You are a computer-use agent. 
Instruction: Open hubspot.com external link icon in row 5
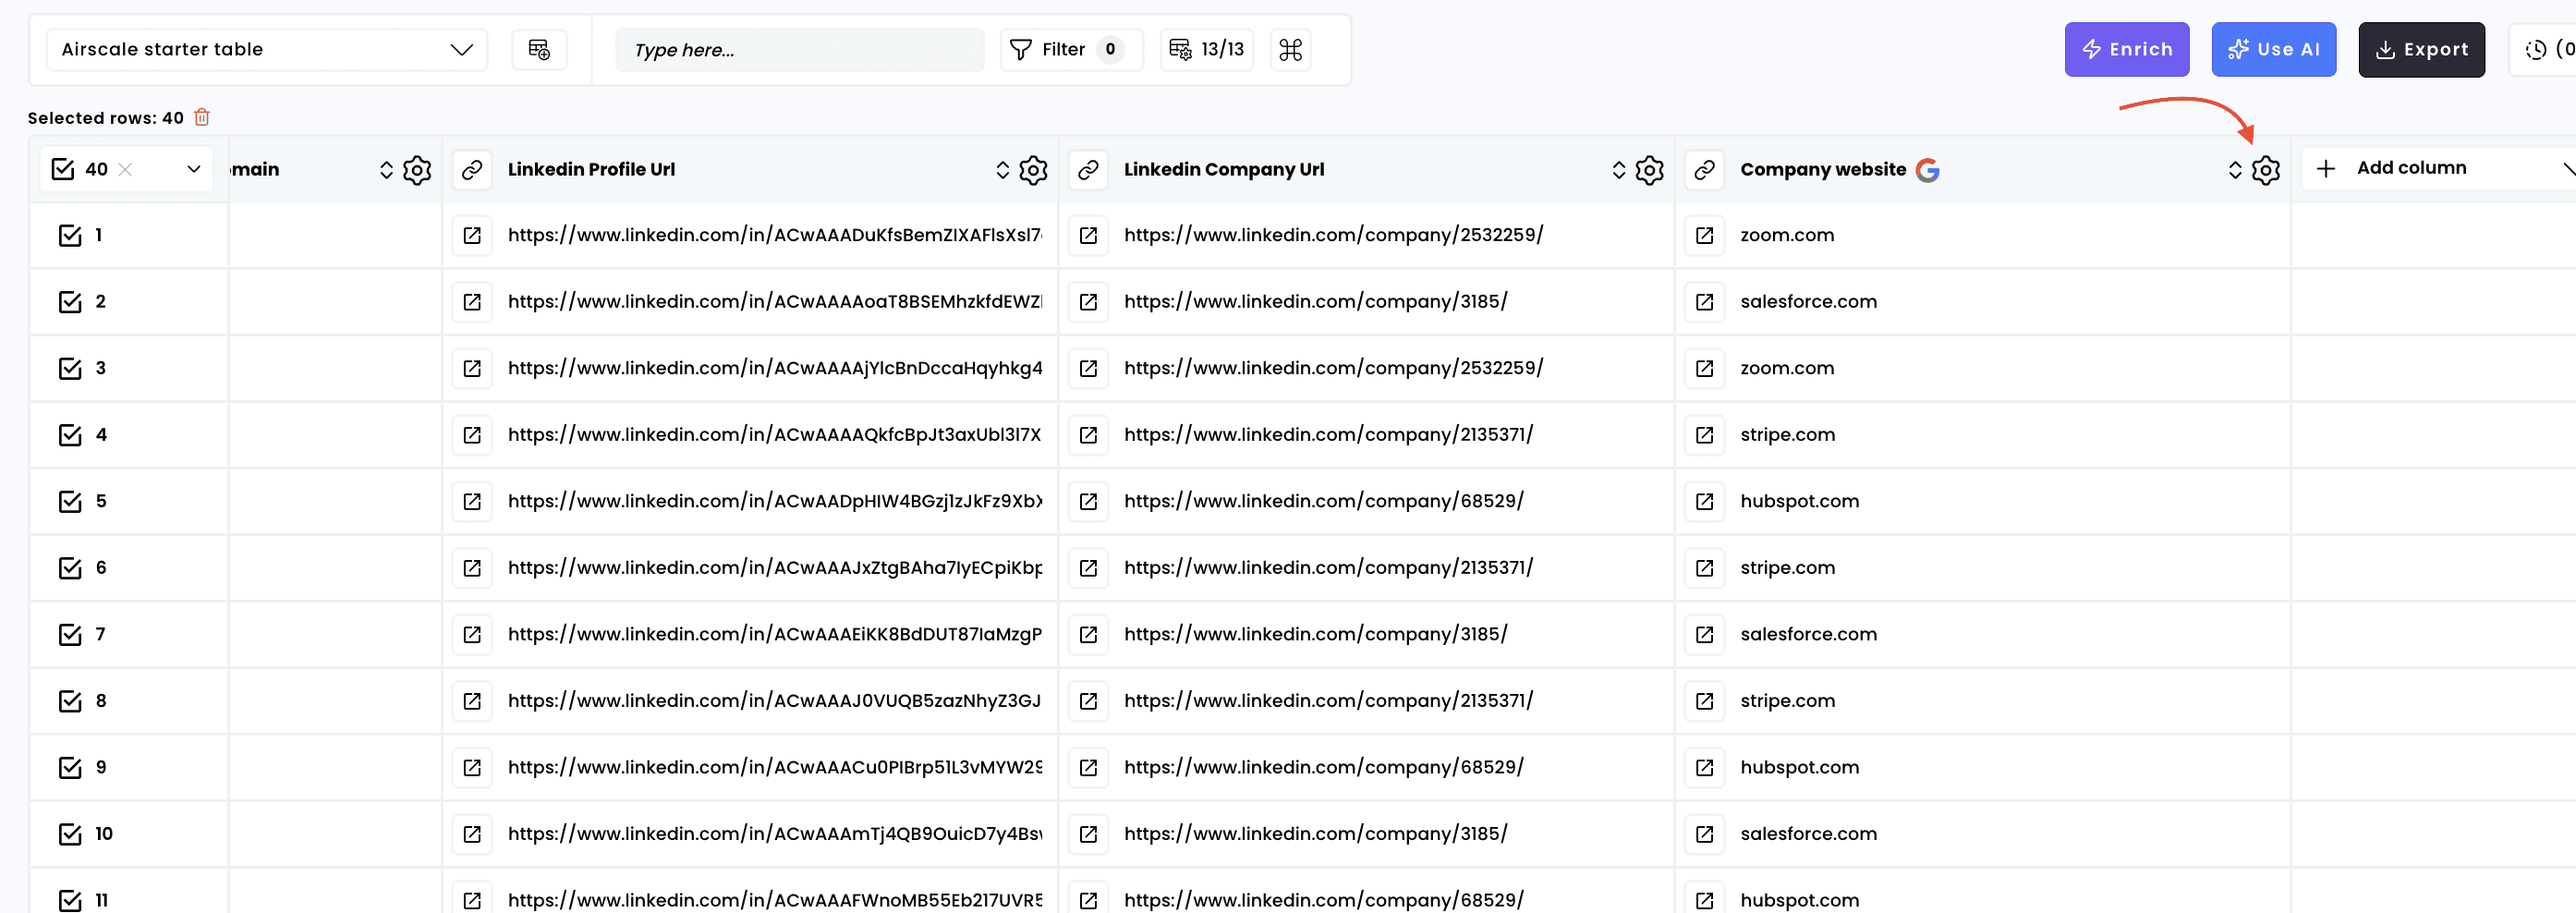click(x=1704, y=501)
